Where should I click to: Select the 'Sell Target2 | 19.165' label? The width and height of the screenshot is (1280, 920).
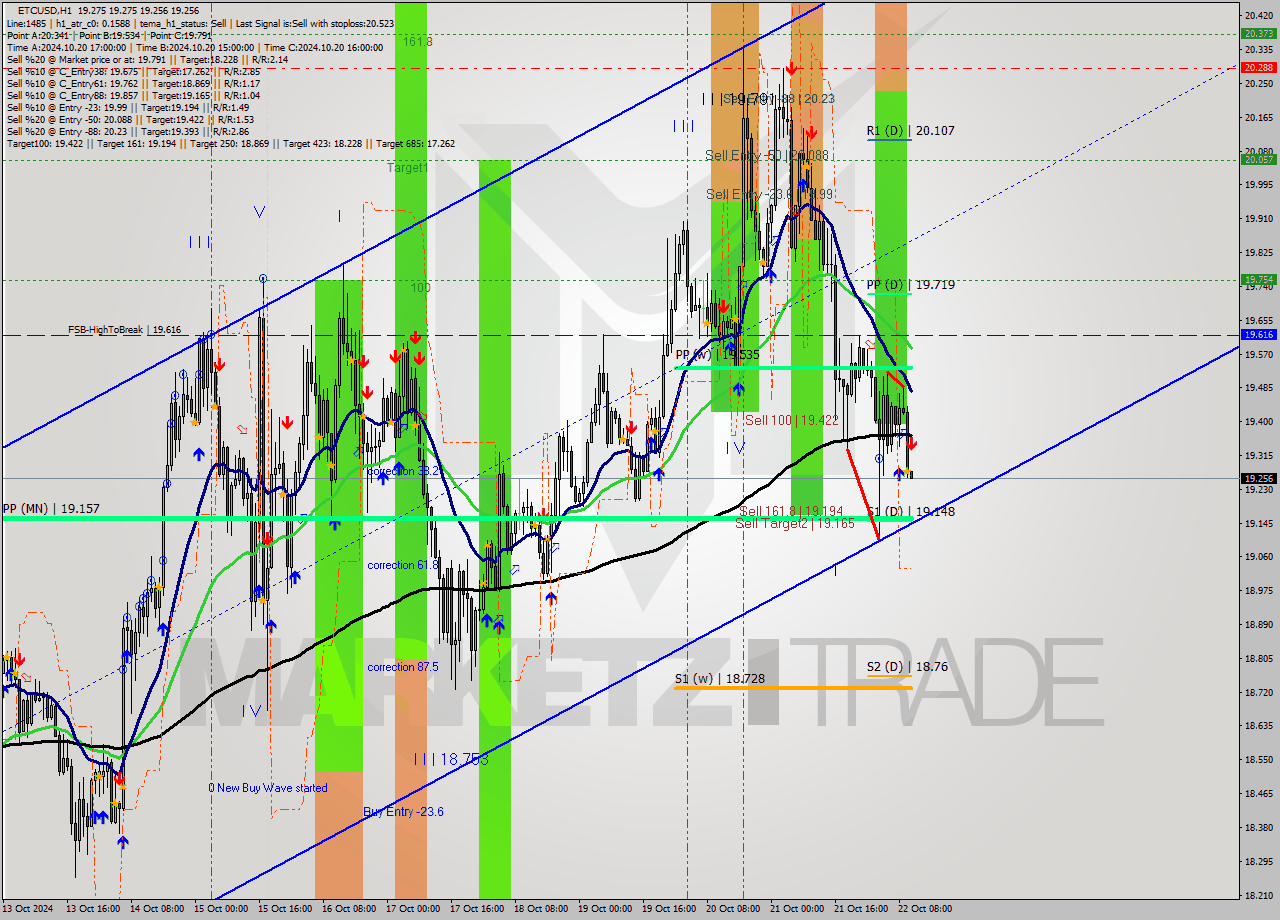(795, 522)
